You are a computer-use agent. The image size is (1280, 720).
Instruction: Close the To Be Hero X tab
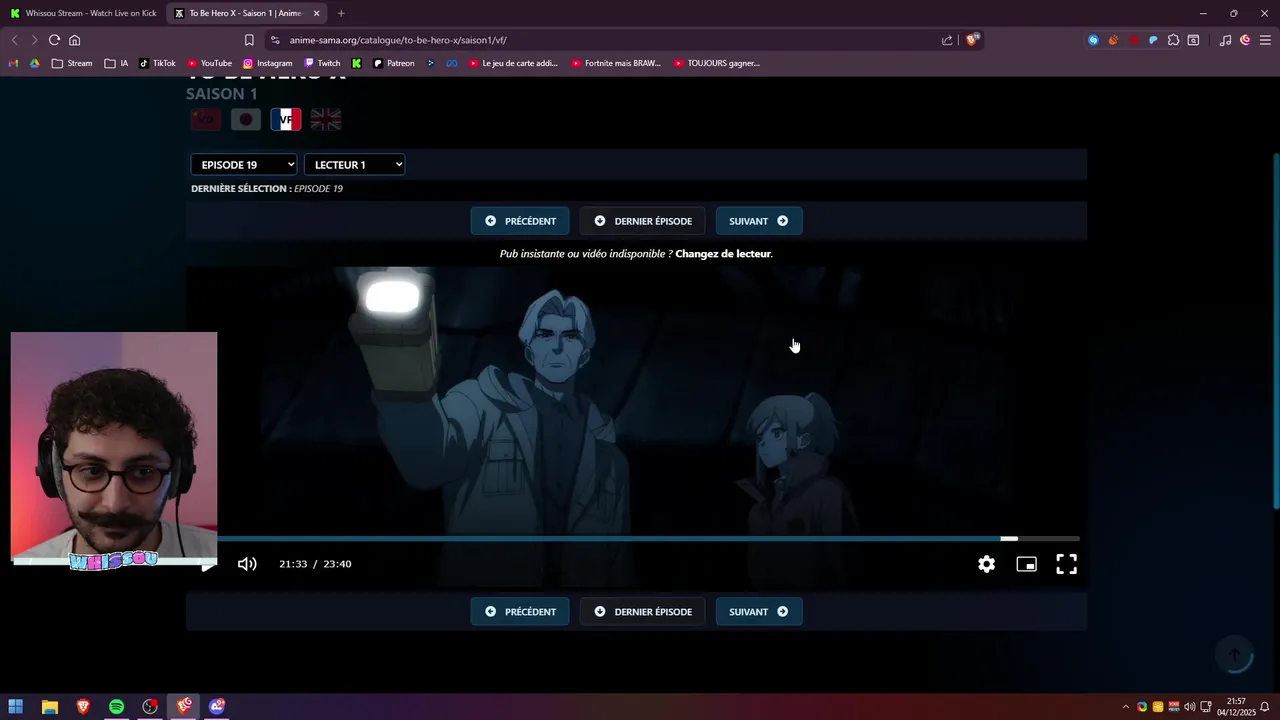317,13
